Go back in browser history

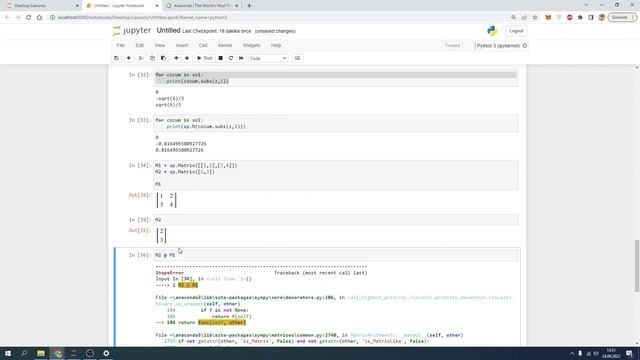(7, 18)
